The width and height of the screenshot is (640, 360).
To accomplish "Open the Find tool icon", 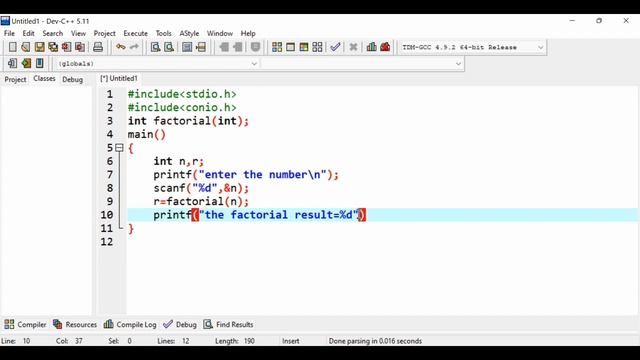I will [x=155, y=47].
